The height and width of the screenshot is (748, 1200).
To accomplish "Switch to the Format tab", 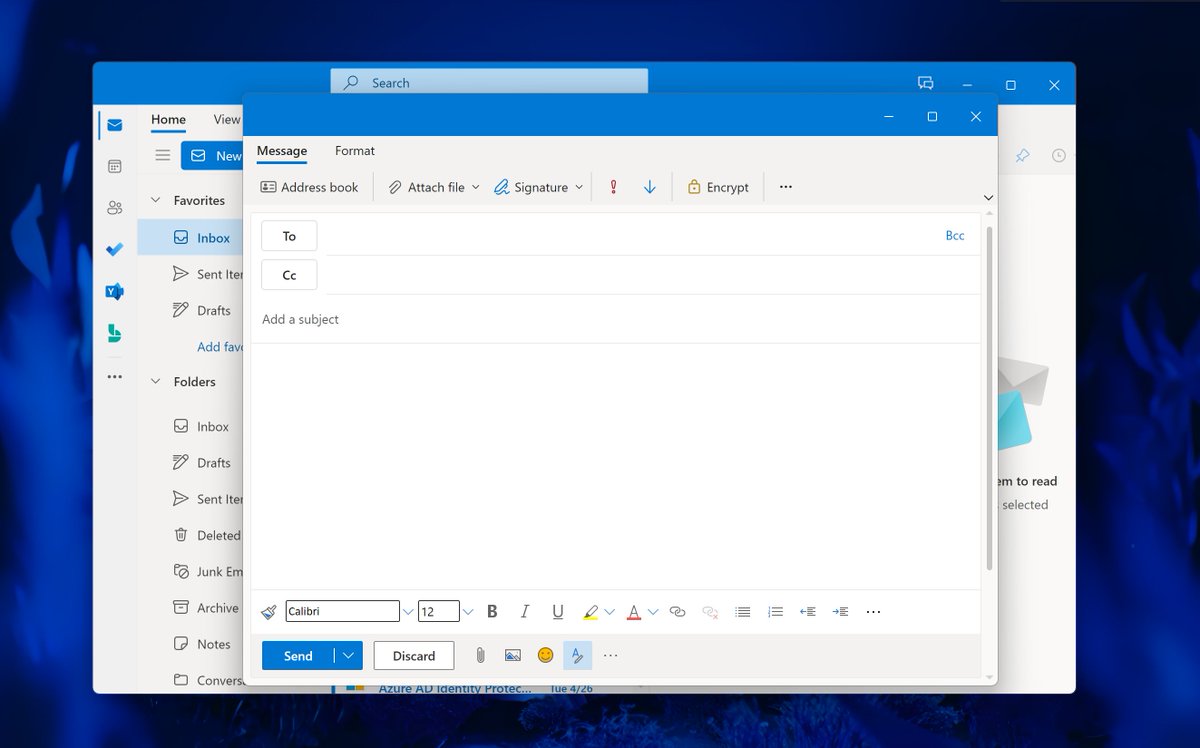I will point(354,151).
